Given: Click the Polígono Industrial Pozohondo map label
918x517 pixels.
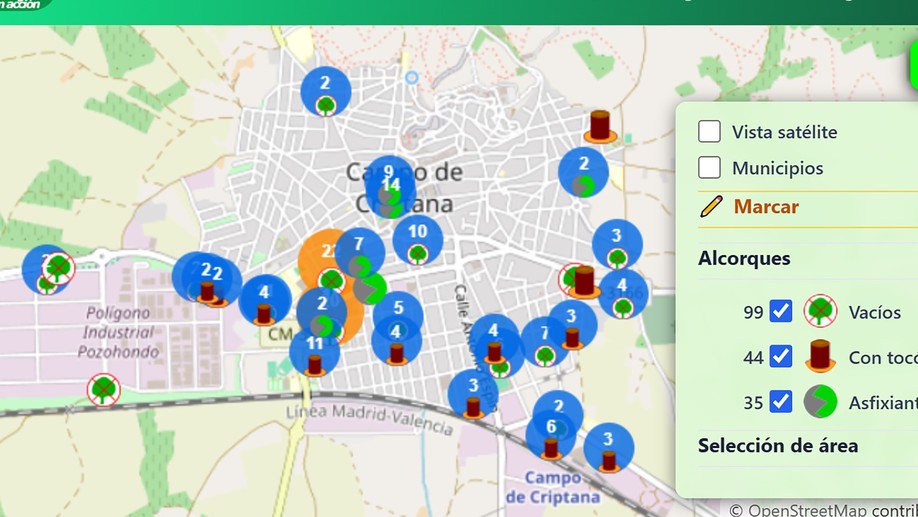Looking at the screenshot, I should coord(118,332).
